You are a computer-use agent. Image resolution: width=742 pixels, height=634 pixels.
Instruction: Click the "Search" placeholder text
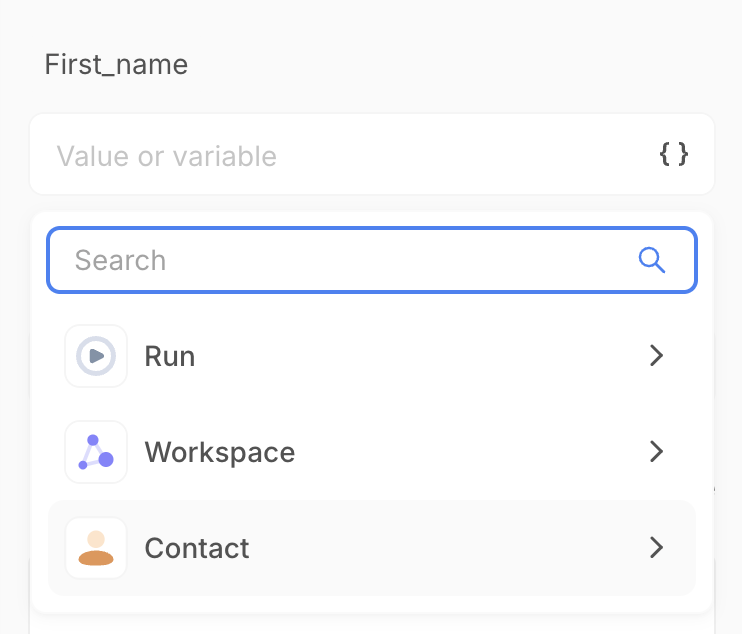pyautogui.click(x=120, y=260)
